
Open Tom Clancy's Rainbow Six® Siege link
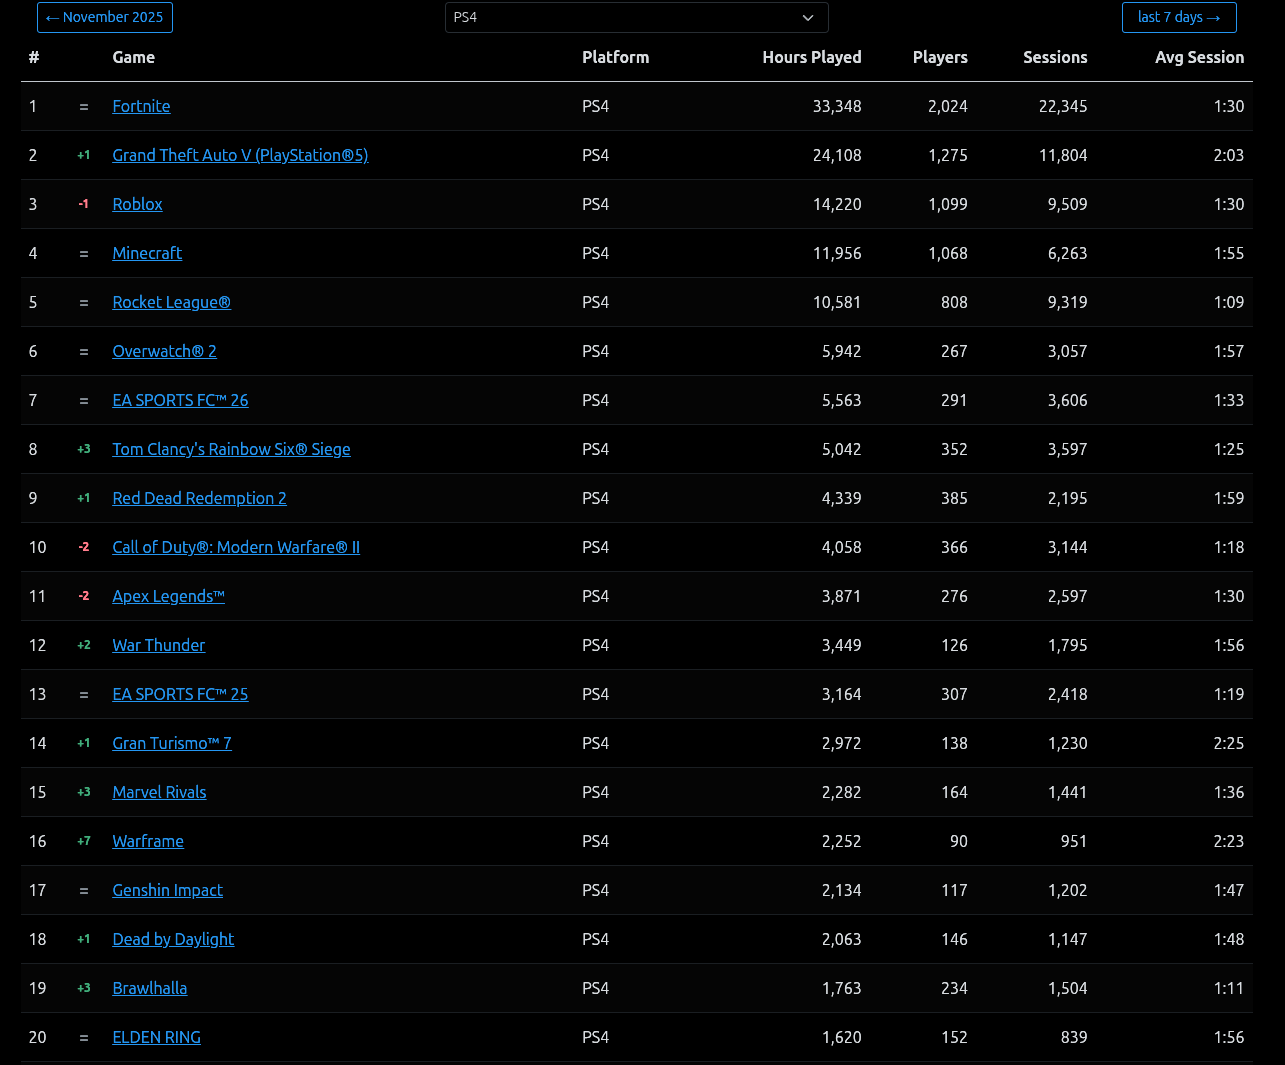click(231, 449)
